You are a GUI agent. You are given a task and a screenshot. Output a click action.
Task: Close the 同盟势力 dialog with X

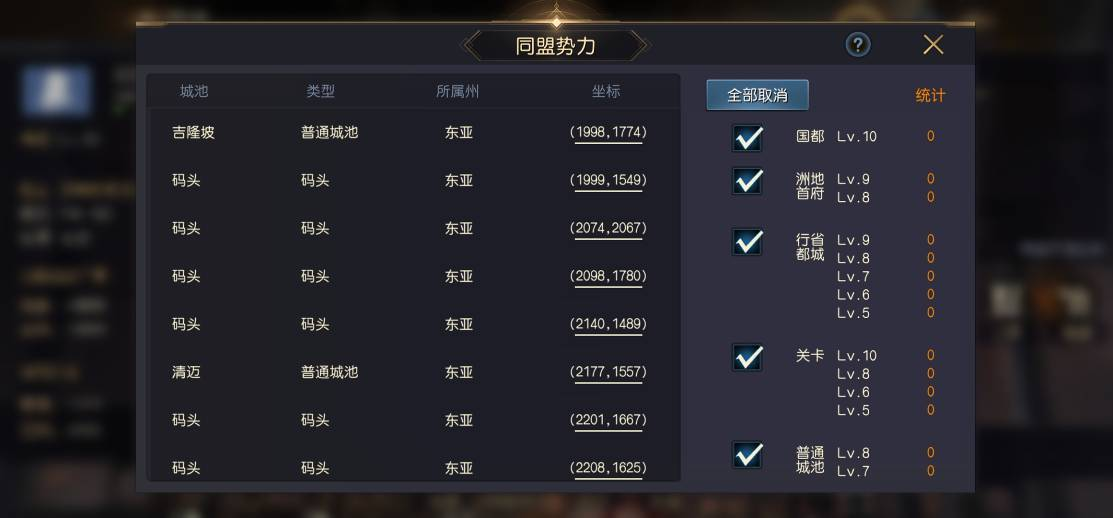pos(933,44)
